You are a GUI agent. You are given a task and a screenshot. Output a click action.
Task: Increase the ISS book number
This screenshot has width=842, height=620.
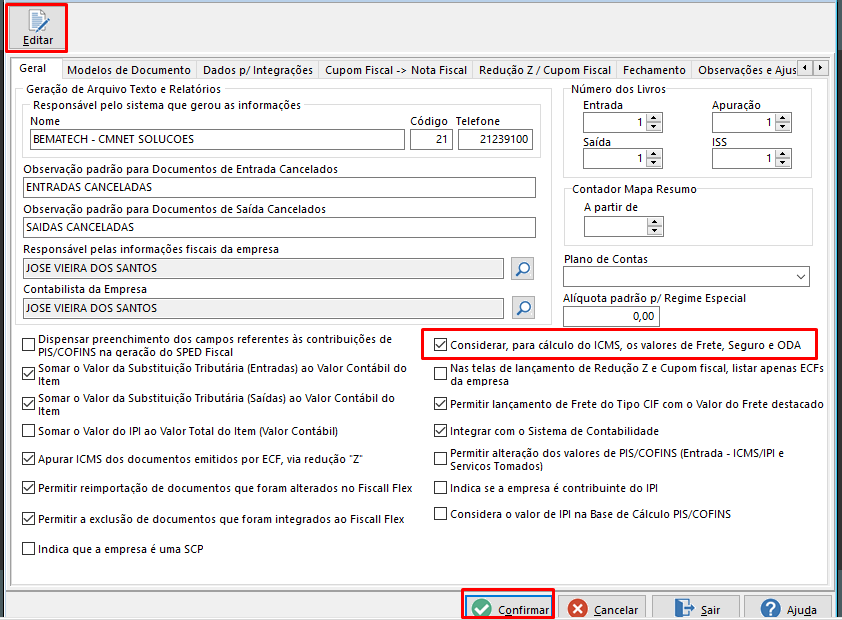[783, 154]
